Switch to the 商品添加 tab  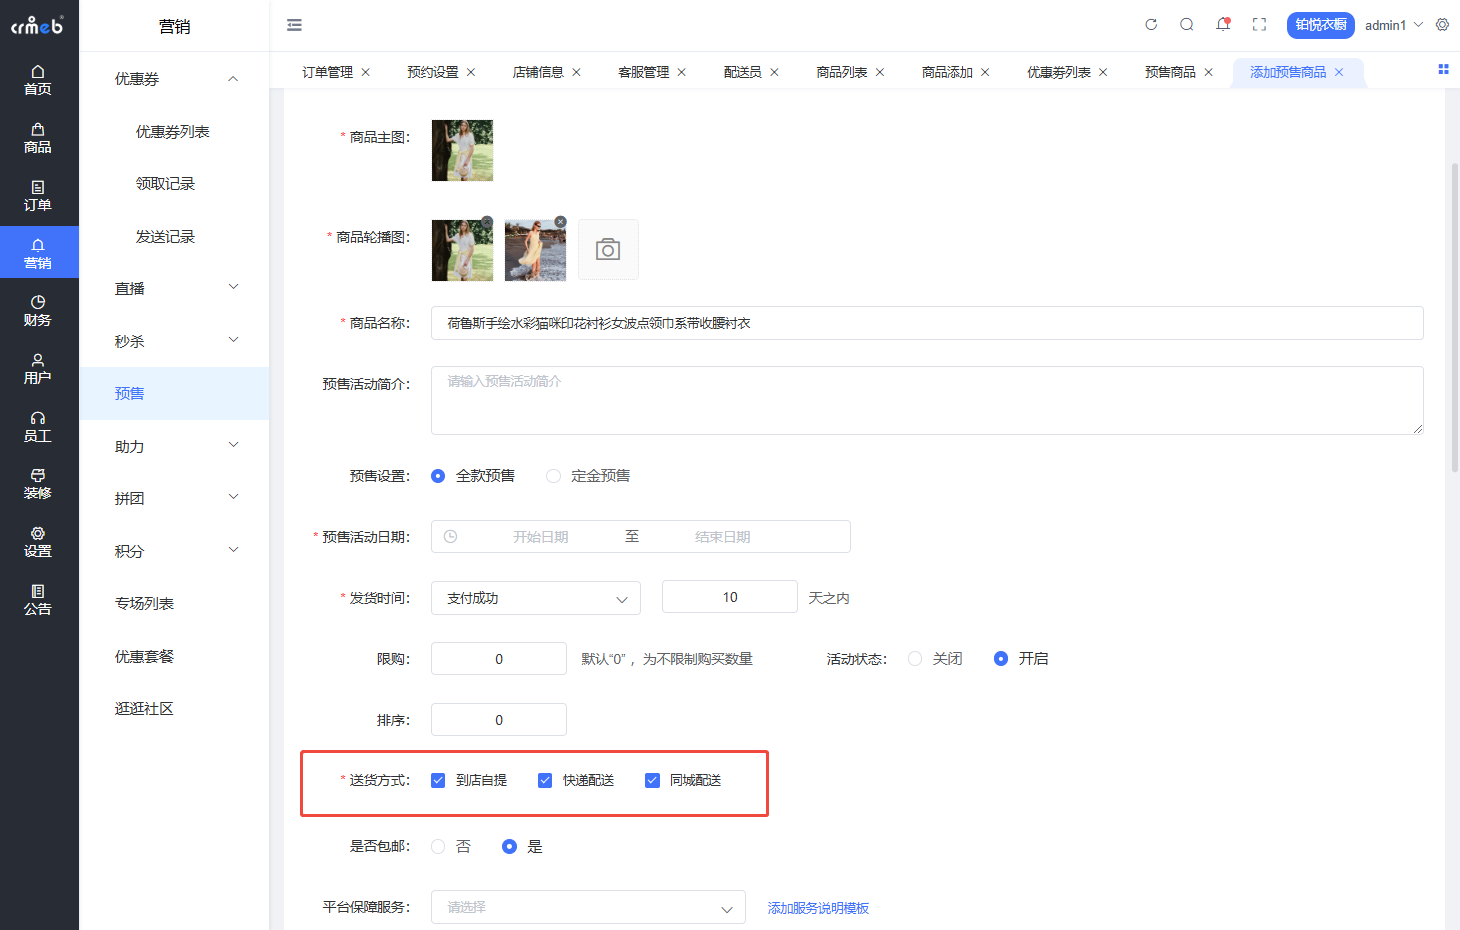point(947,72)
